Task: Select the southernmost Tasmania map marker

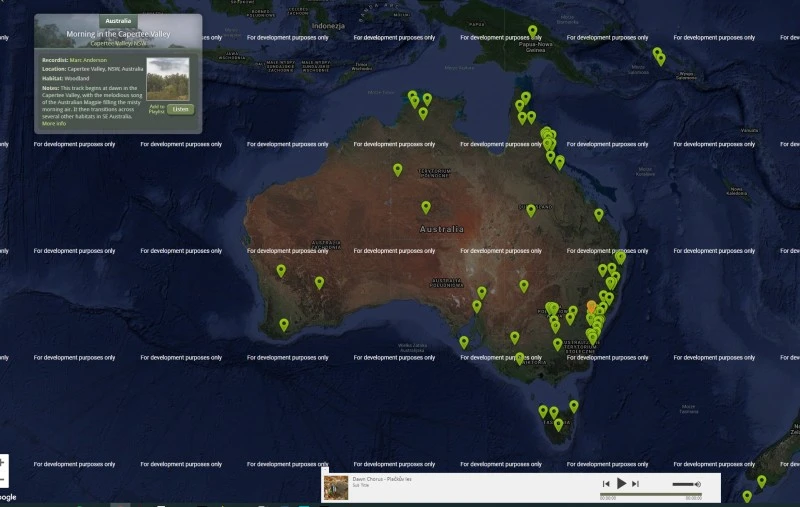Action: coord(558,422)
